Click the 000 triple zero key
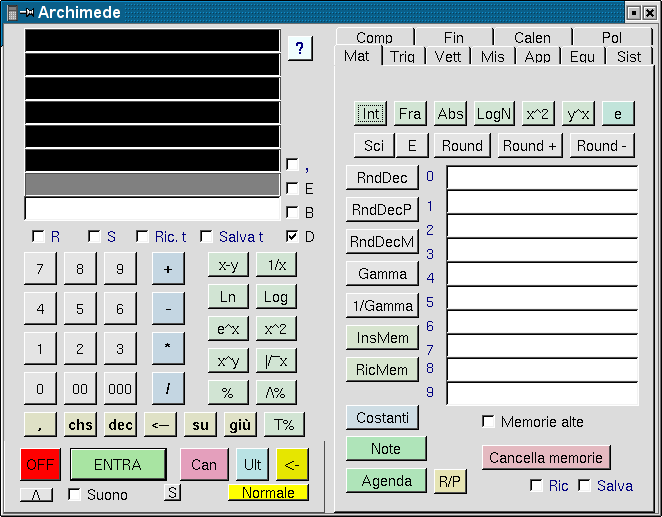The width and height of the screenshot is (662, 517). click(x=120, y=388)
